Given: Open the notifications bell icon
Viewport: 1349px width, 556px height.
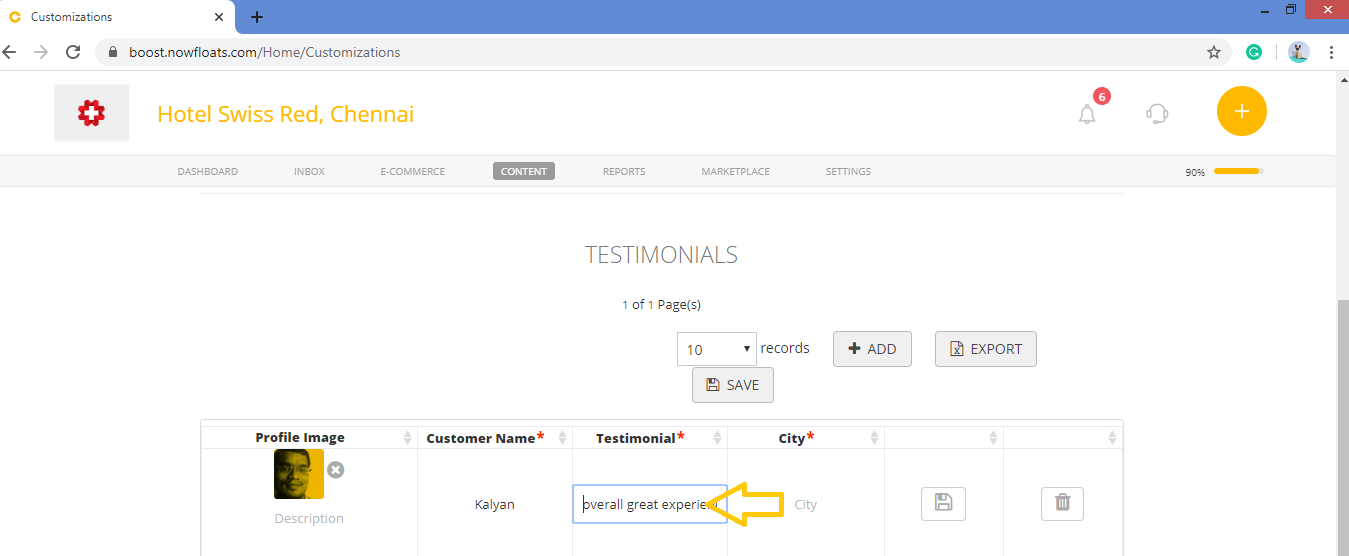Looking at the screenshot, I should click(1087, 114).
